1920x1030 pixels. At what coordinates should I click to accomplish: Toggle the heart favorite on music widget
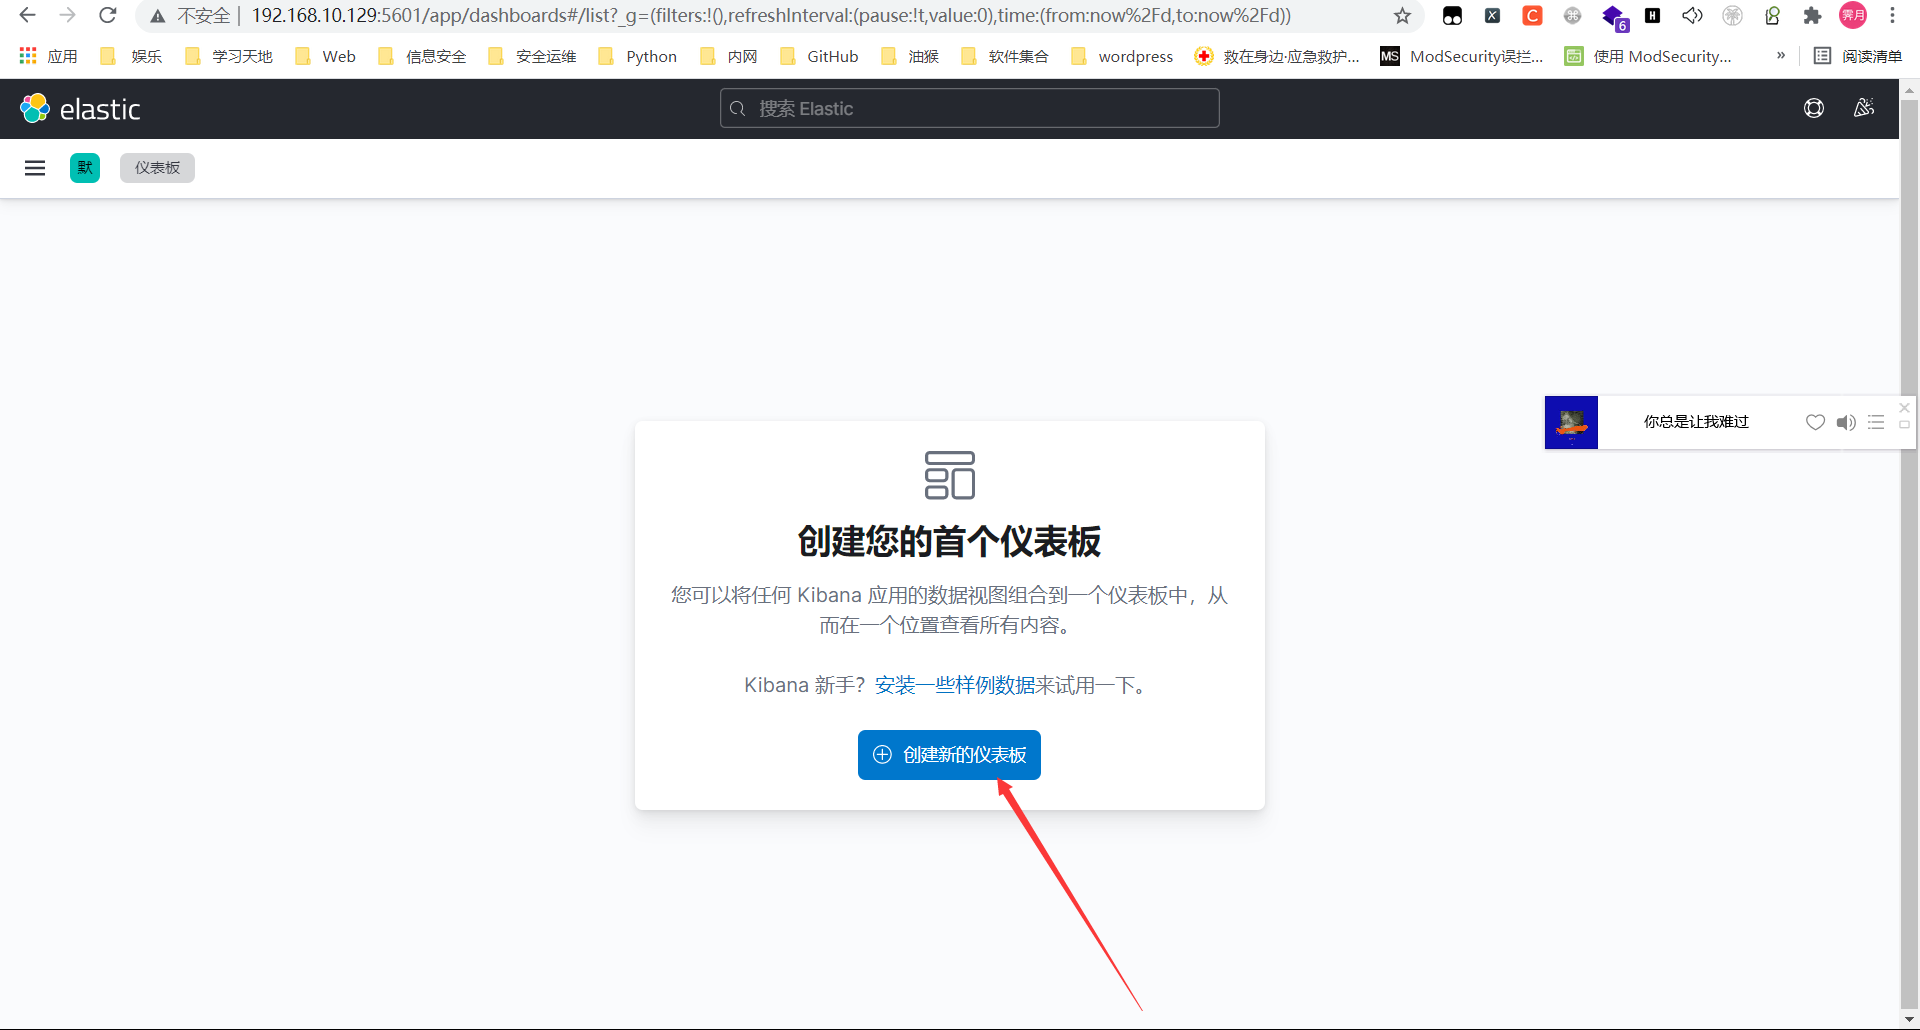coord(1815,422)
